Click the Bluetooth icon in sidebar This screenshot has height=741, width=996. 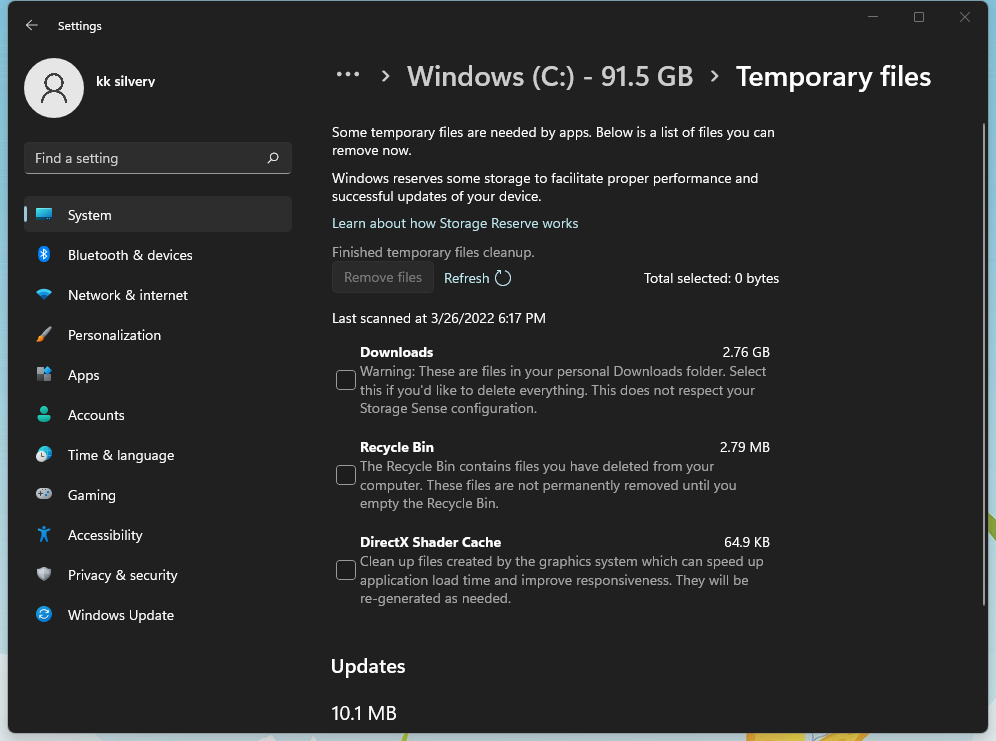(44, 255)
